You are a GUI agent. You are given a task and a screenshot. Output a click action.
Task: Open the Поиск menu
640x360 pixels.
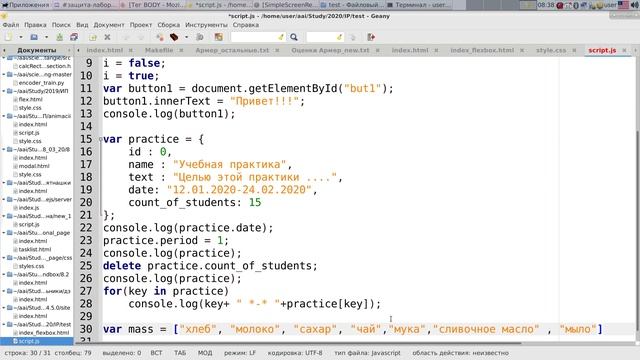(61, 25)
